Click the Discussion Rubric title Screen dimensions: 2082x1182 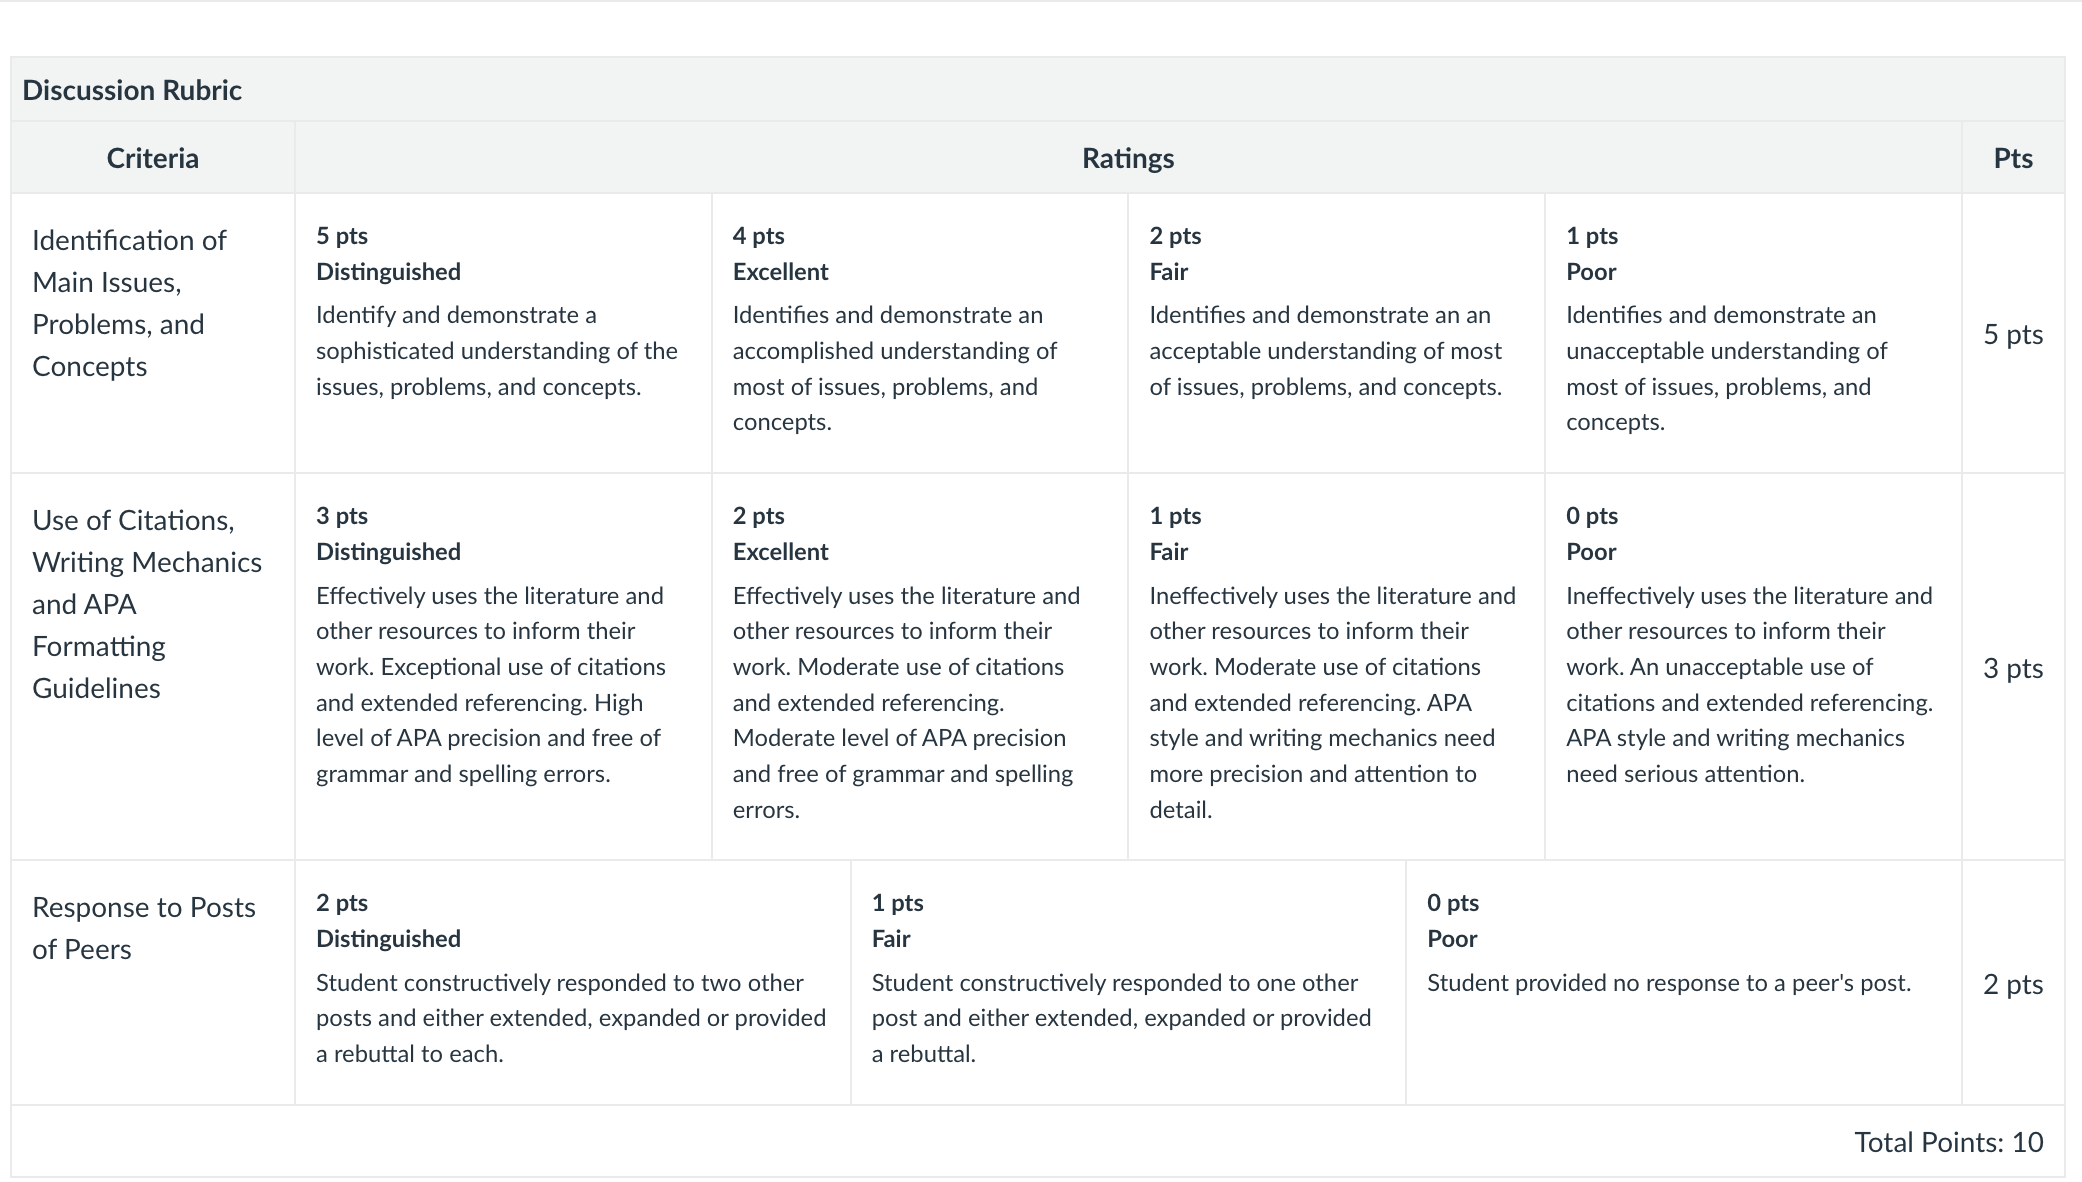click(x=132, y=90)
